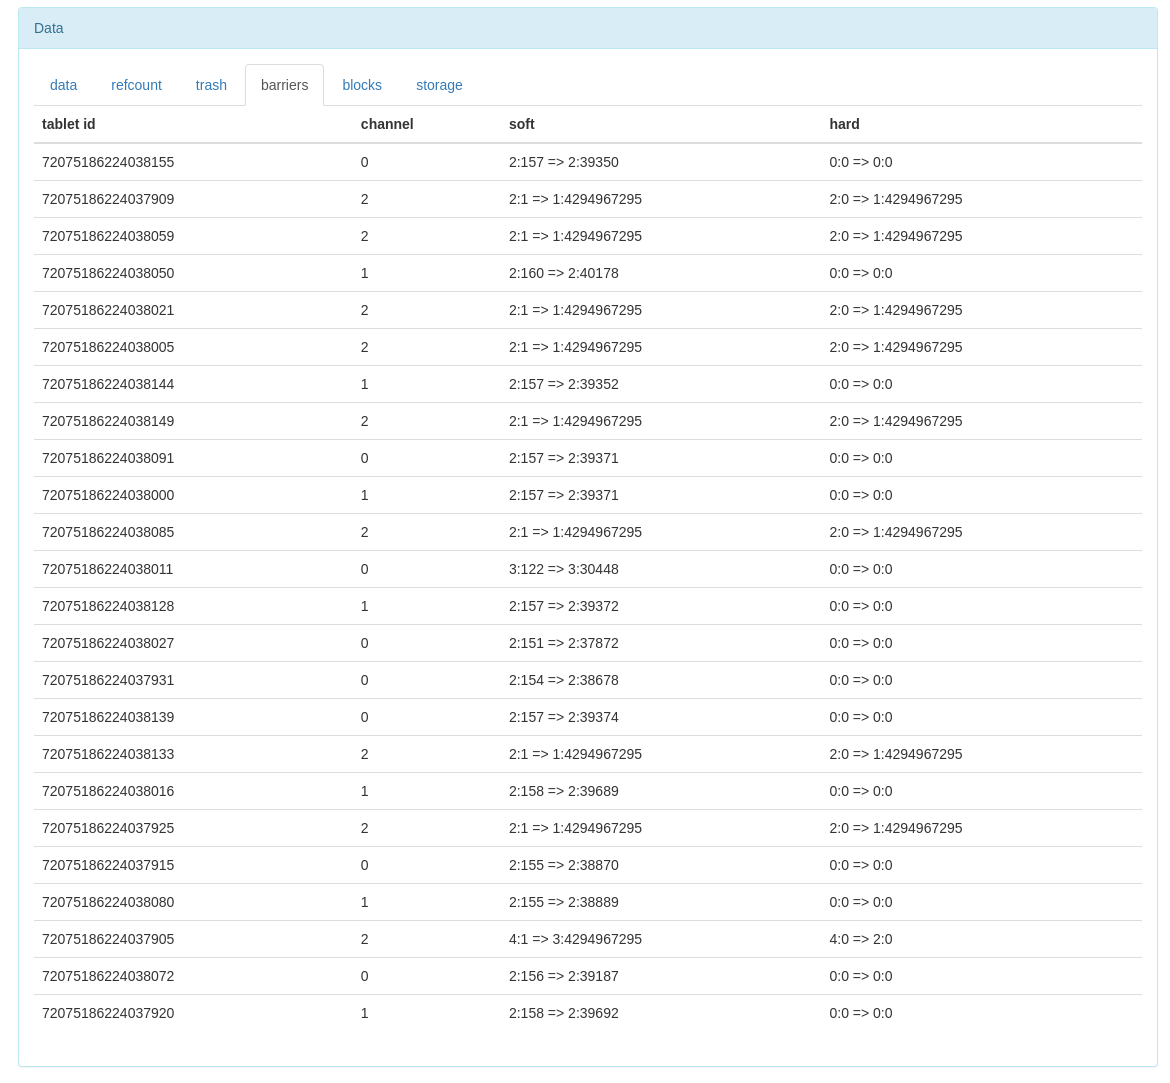
Task: Click the Data panel heading
Action: click(x=49, y=28)
